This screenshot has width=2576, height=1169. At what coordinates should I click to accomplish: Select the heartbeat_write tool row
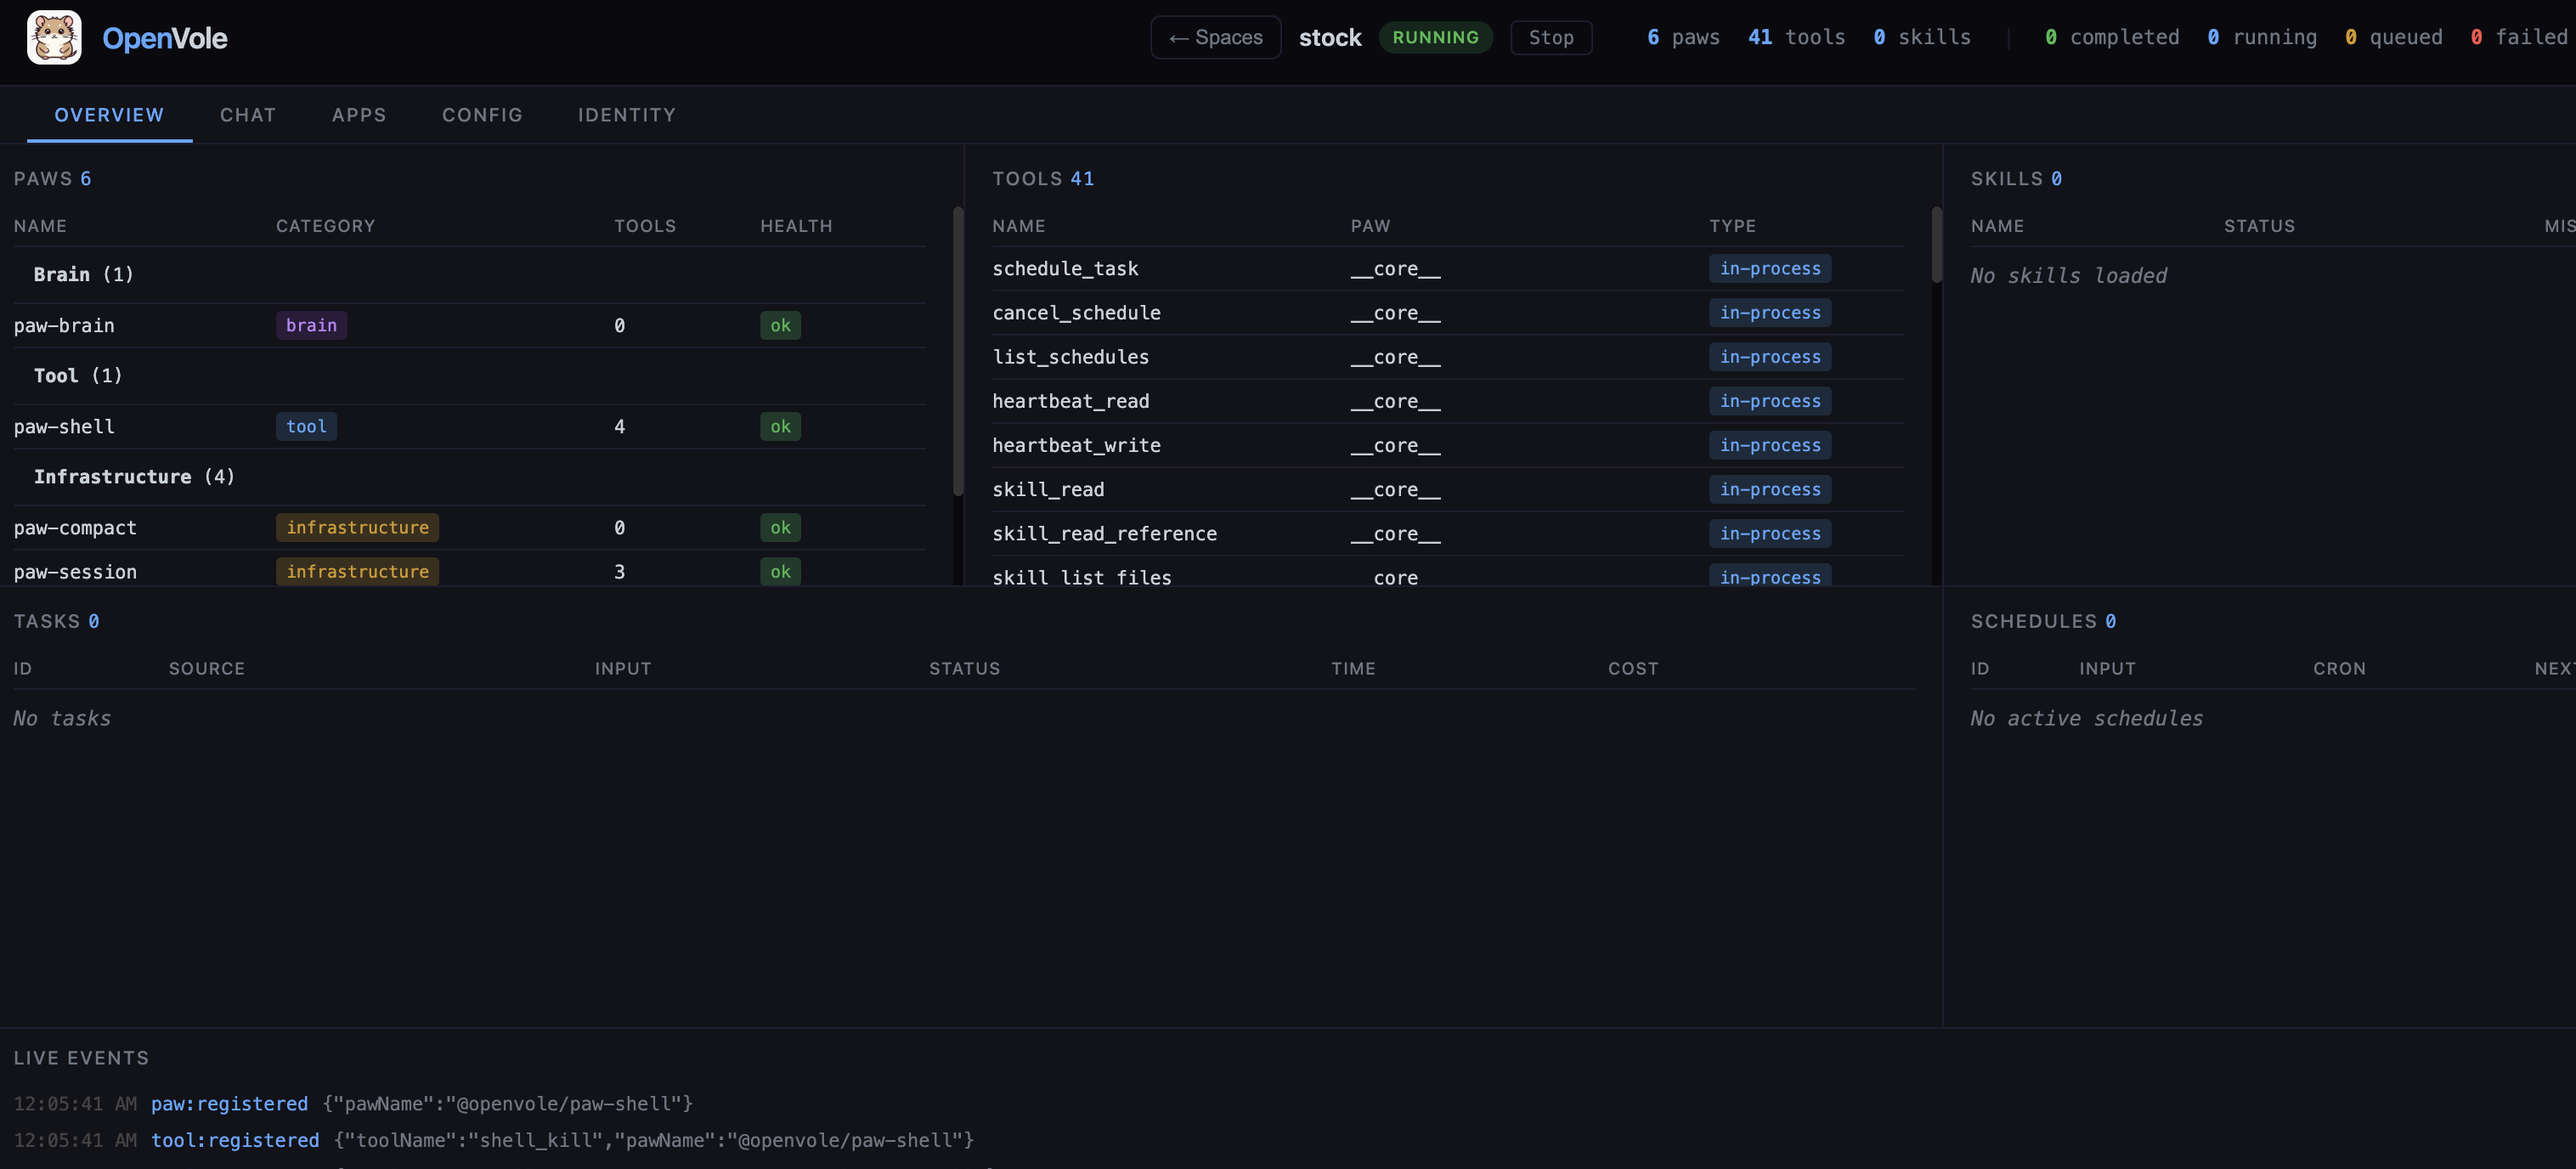pos(1448,444)
